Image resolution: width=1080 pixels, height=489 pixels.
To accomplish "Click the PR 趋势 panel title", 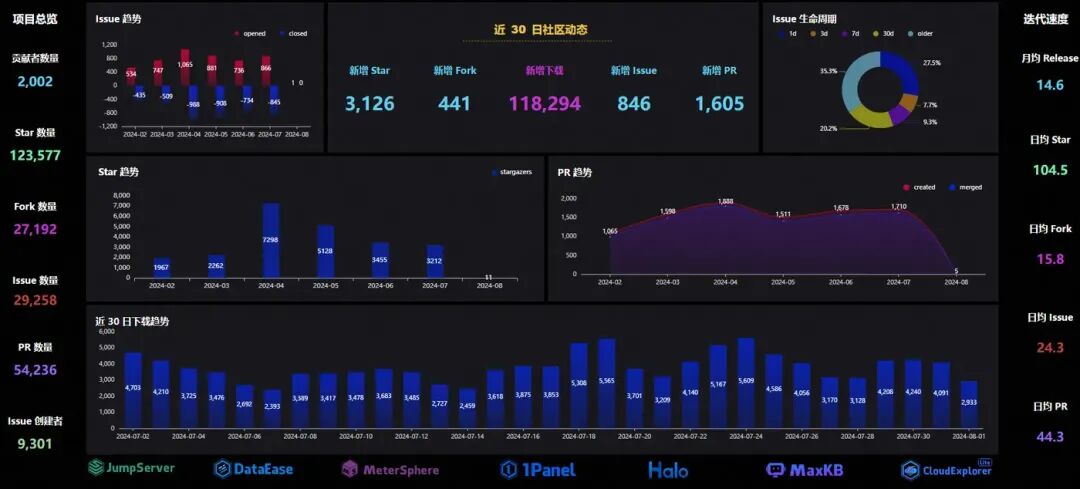I will pyautogui.click(x=574, y=172).
